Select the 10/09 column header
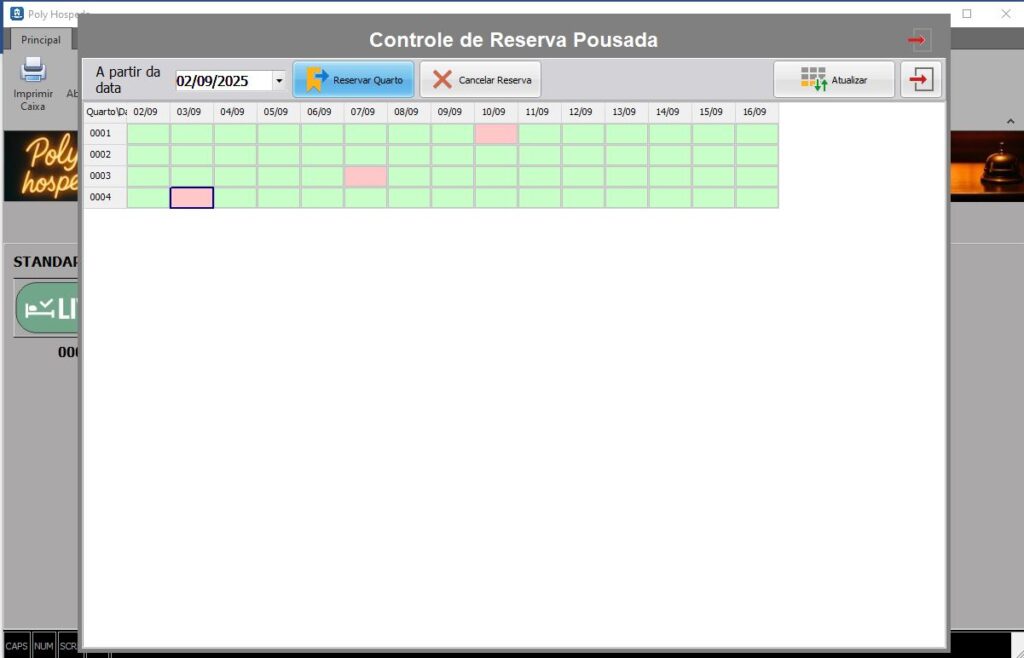 [495, 112]
